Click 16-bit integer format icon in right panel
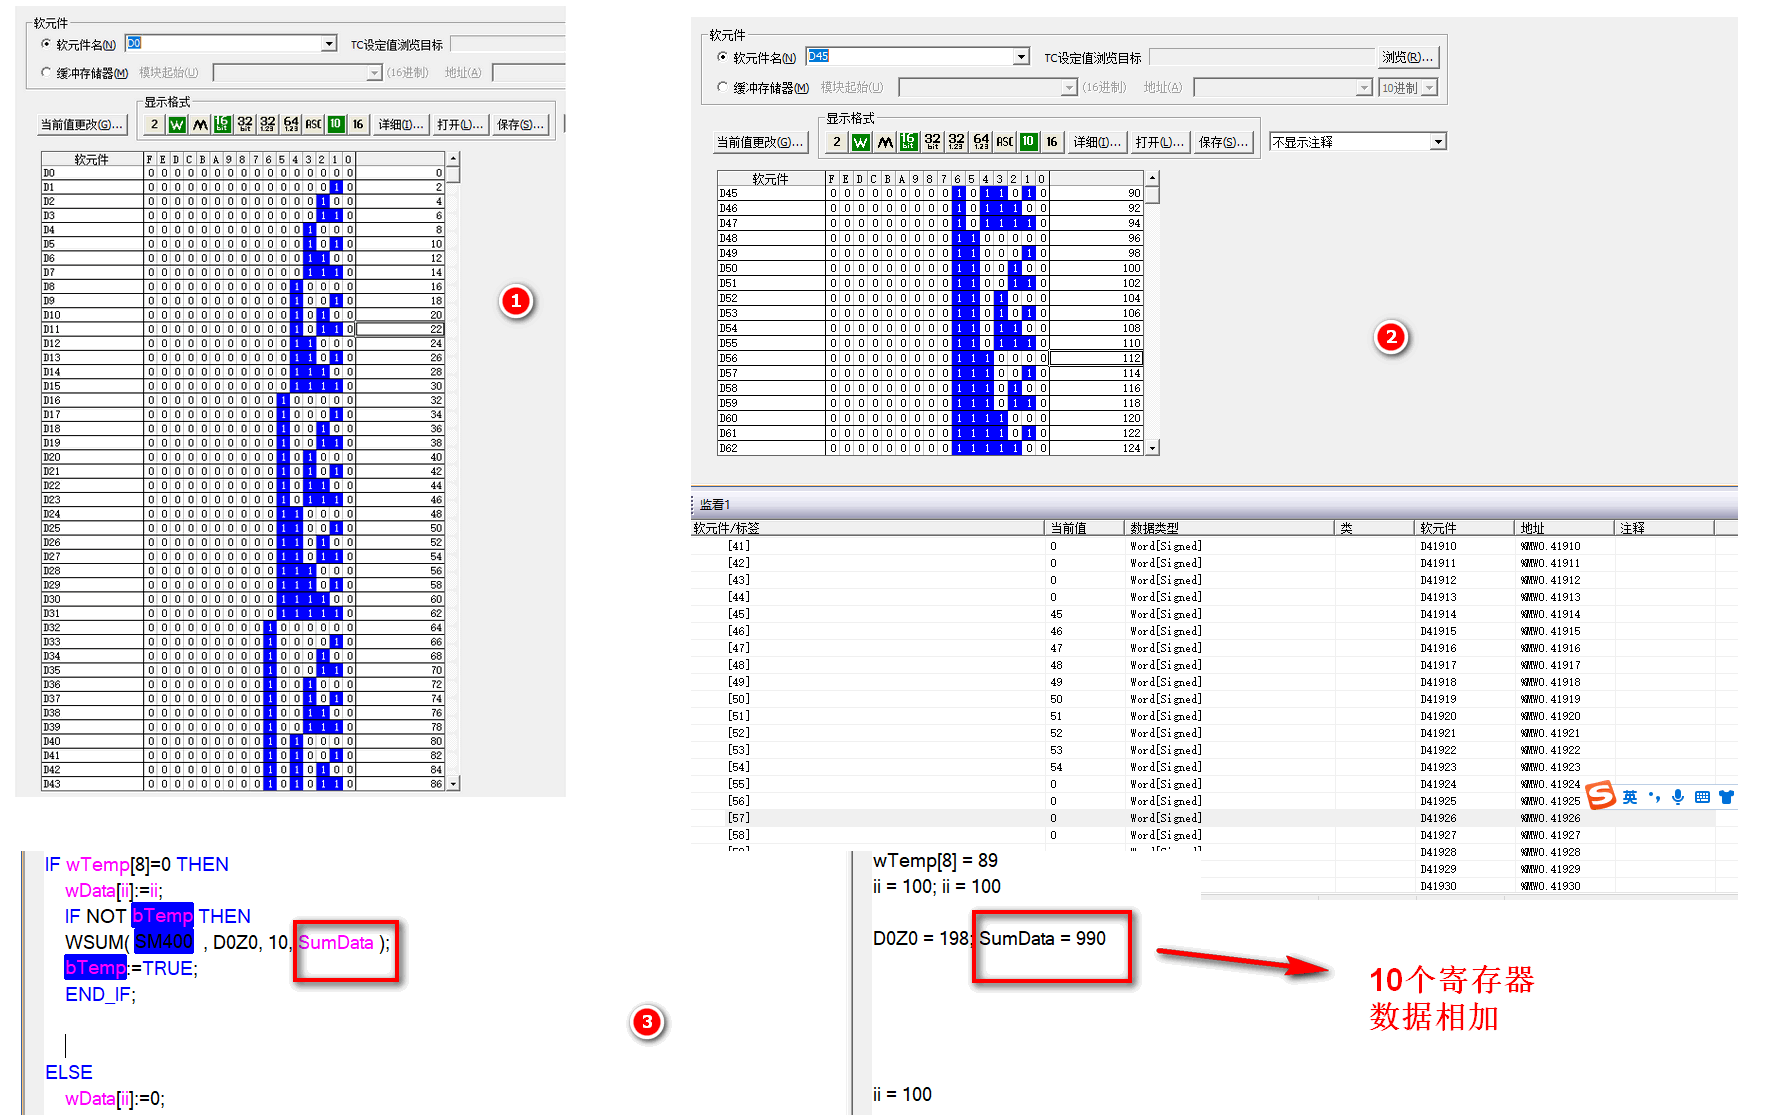The width and height of the screenshot is (1778, 1115). point(908,142)
